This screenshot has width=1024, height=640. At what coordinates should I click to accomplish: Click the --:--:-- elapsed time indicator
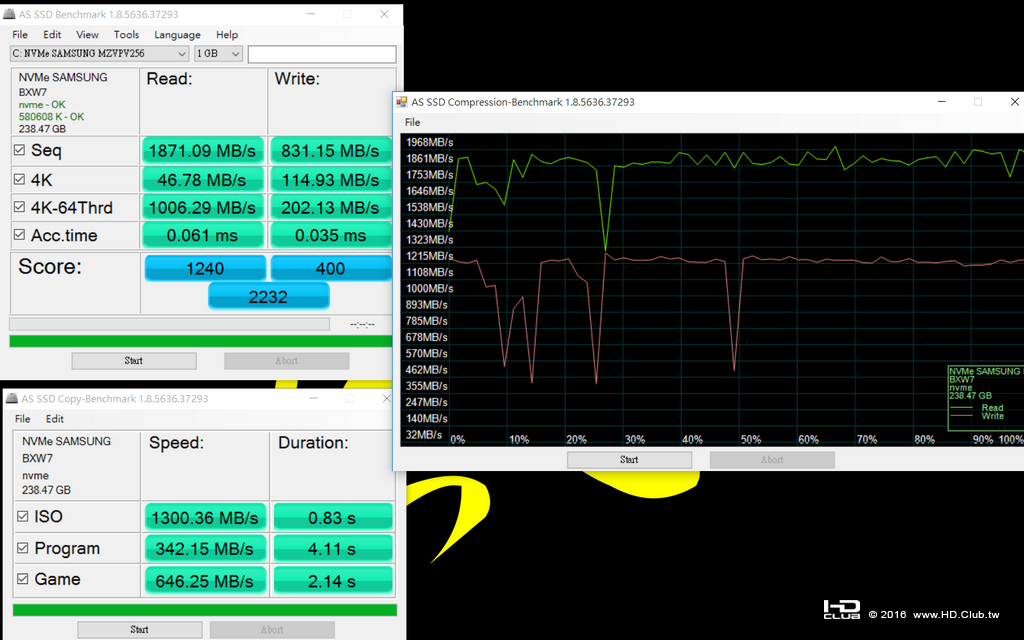click(362, 324)
